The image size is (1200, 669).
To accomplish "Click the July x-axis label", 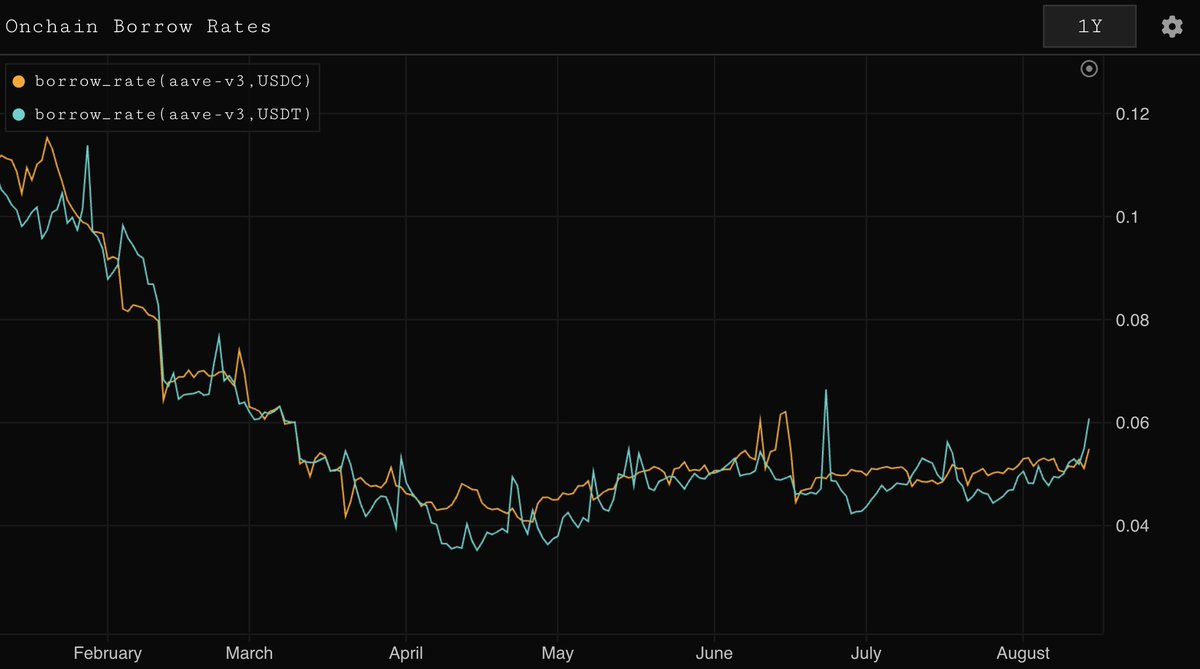I will coord(866,654).
